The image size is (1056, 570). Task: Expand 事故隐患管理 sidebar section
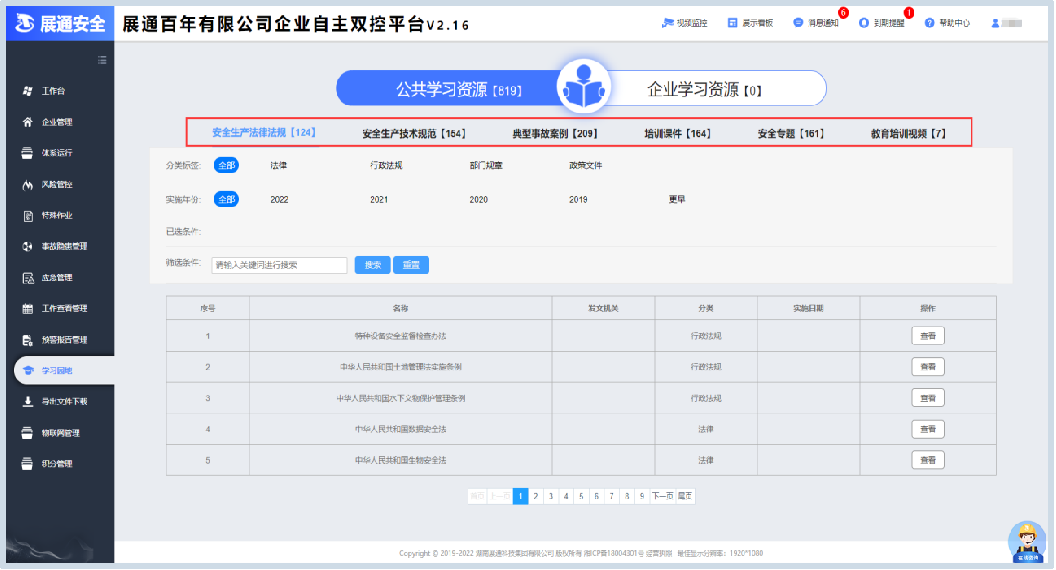63,247
